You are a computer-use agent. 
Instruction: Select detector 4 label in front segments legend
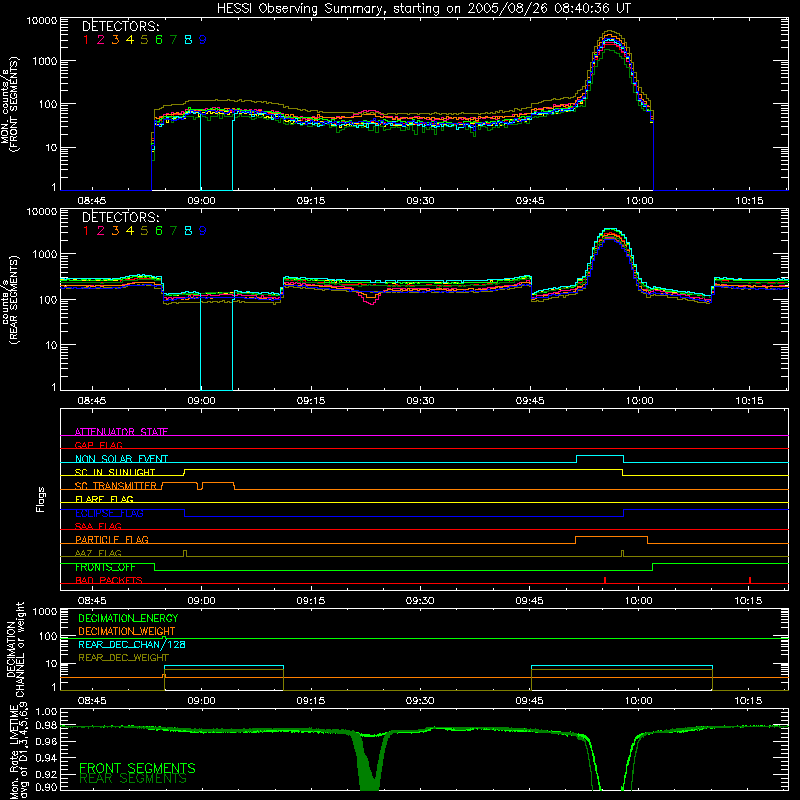tap(130, 39)
